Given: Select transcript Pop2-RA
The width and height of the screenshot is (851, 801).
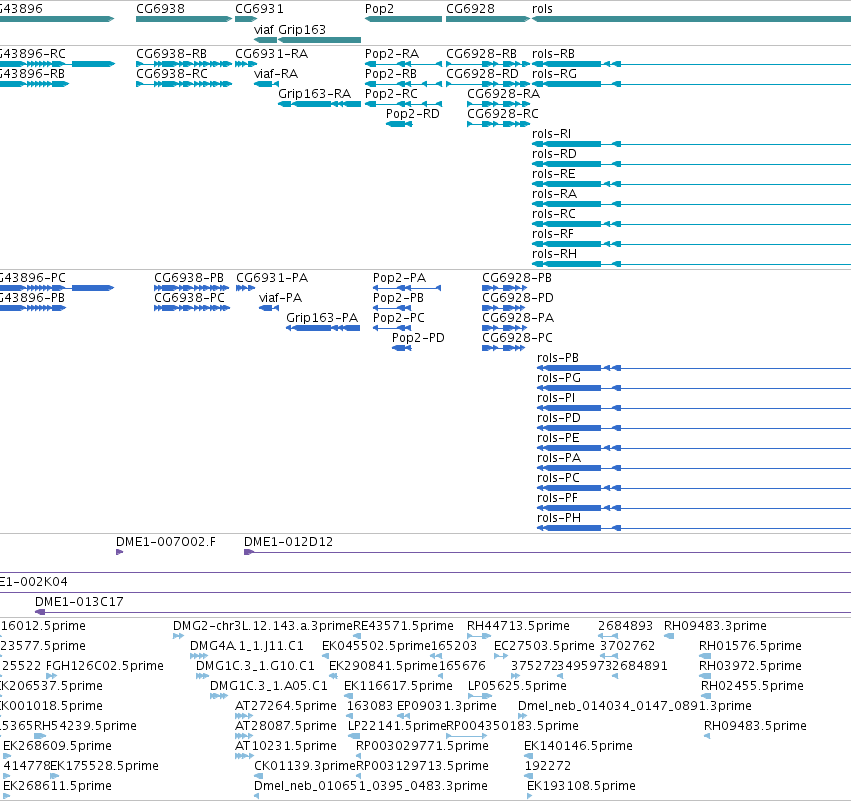Looking at the screenshot, I should click(x=392, y=54).
